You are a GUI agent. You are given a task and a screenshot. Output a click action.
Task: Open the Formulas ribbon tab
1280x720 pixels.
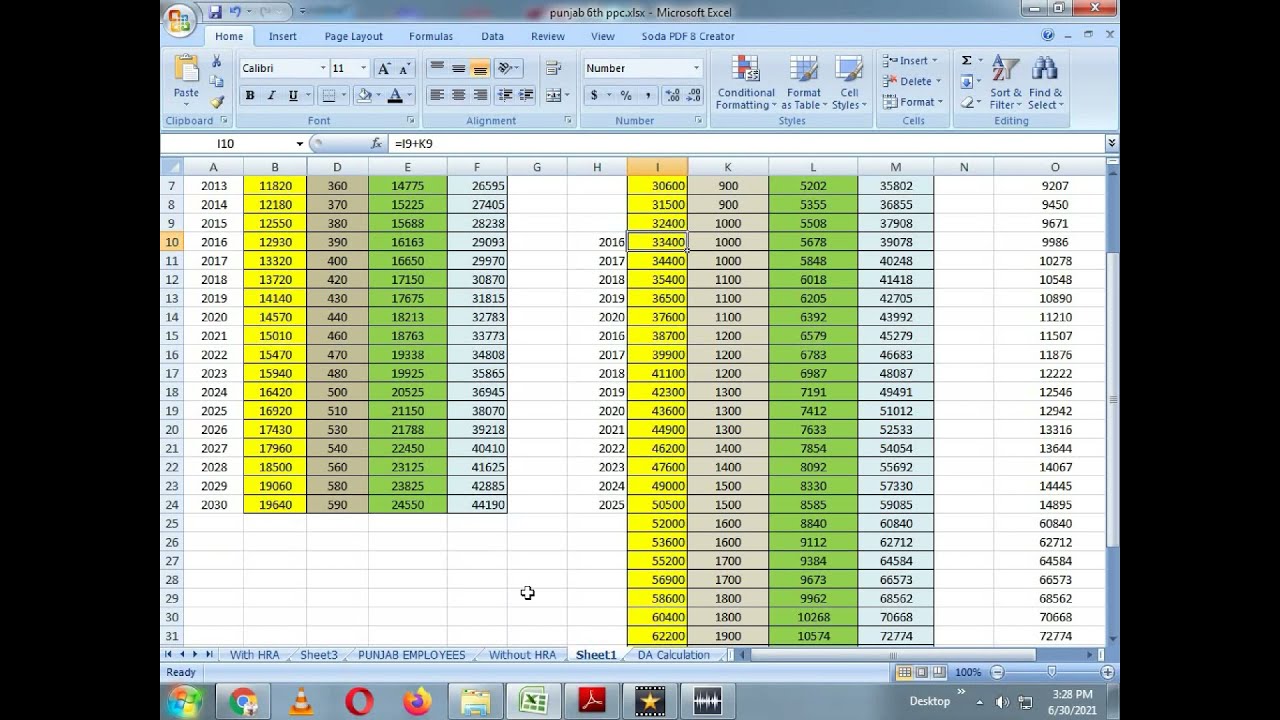tap(431, 36)
